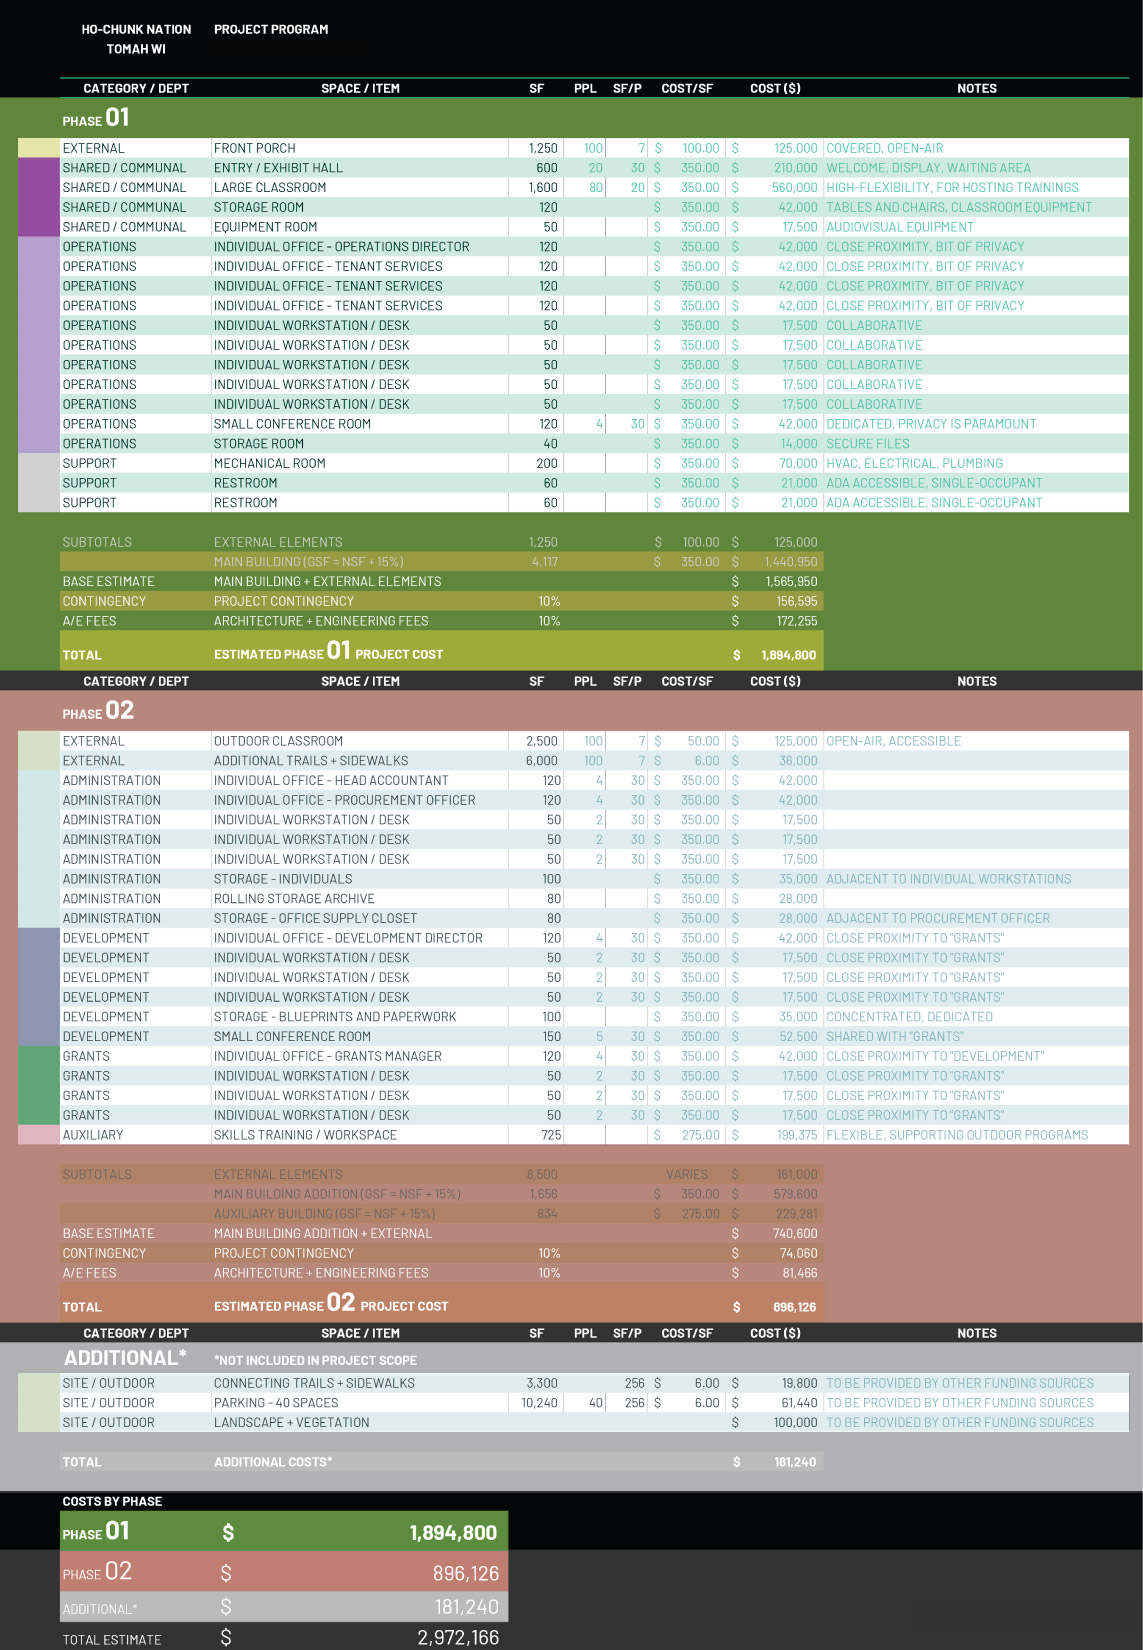Click Phase 02 amount in Costs by Phase
Screen dimensions: 1143x1650
click(x=465, y=1574)
